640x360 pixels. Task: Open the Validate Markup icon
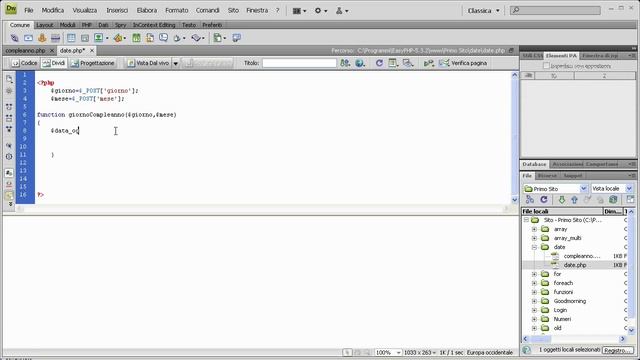(x=429, y=63)
